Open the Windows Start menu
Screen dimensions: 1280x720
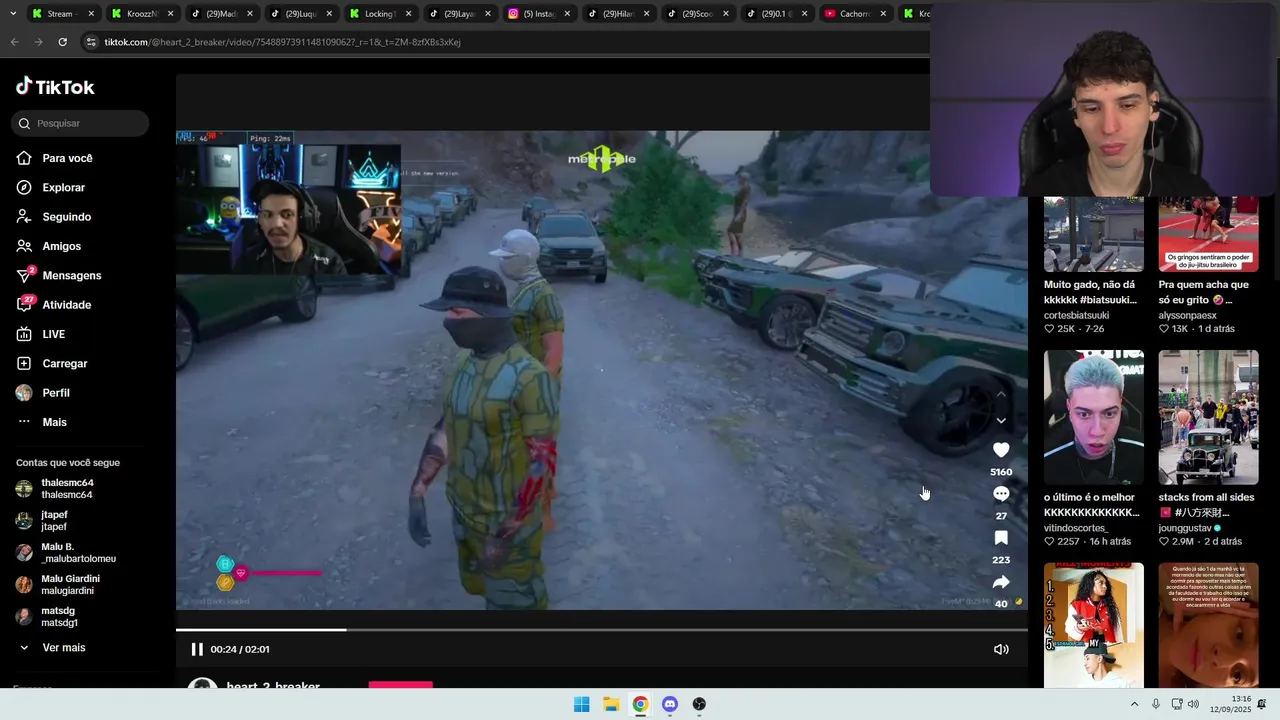pyautogui.click(x=581, y=704)
